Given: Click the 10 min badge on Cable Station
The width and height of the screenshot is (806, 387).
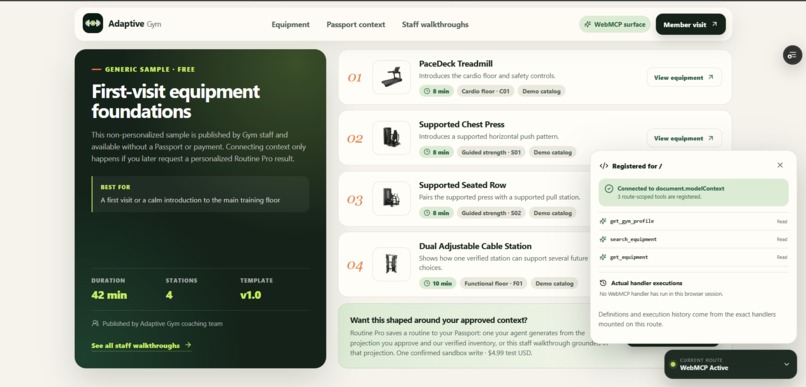Looking at the screenshot, I should pos(437,283).
